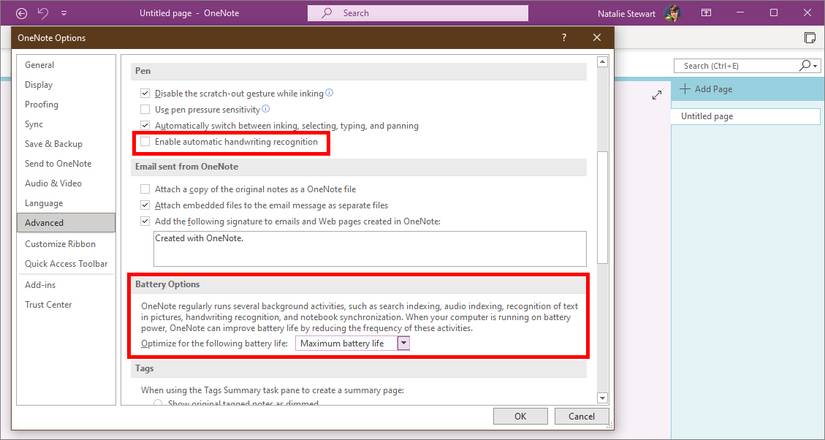Click the Natalie Stewart account name
The width and height of the screenshot is (825, 440).
(626, 14)
